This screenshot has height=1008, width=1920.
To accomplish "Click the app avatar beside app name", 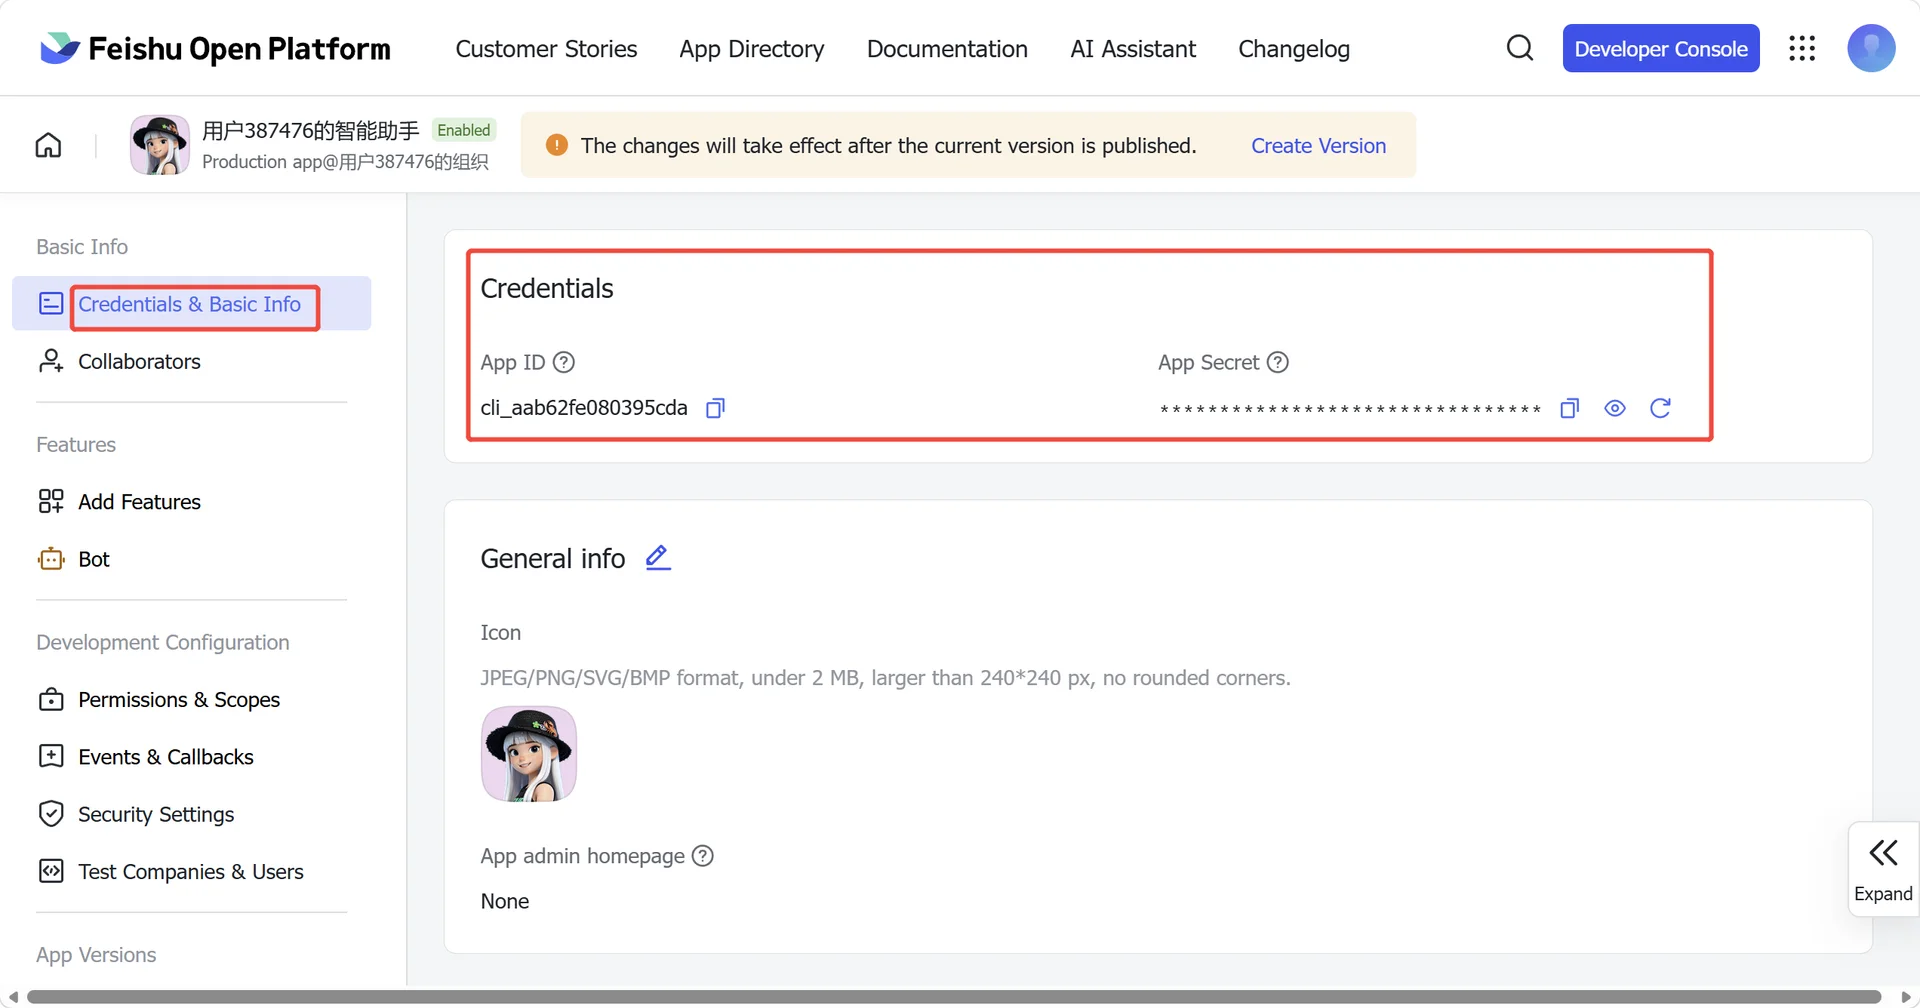I will [x=160, y=145].
